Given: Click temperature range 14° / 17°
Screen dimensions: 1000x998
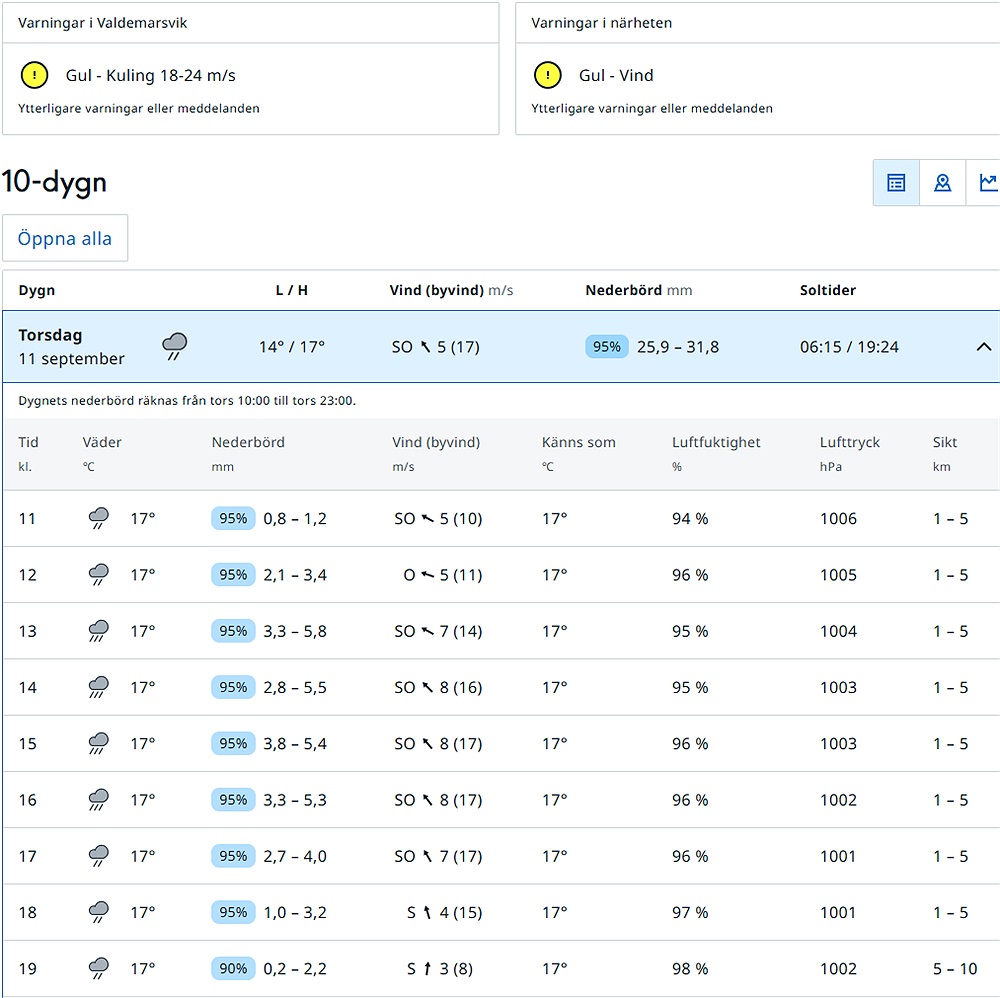Looking at the screenshot, I should tap(291, 347).
